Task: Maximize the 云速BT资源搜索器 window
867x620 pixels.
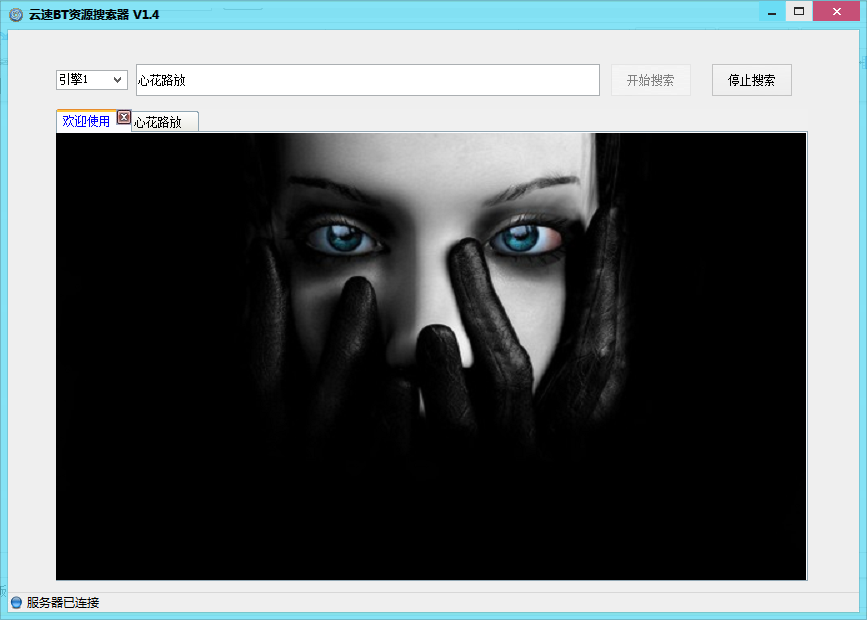Action: pyautogui.click(x=799, y=12)
